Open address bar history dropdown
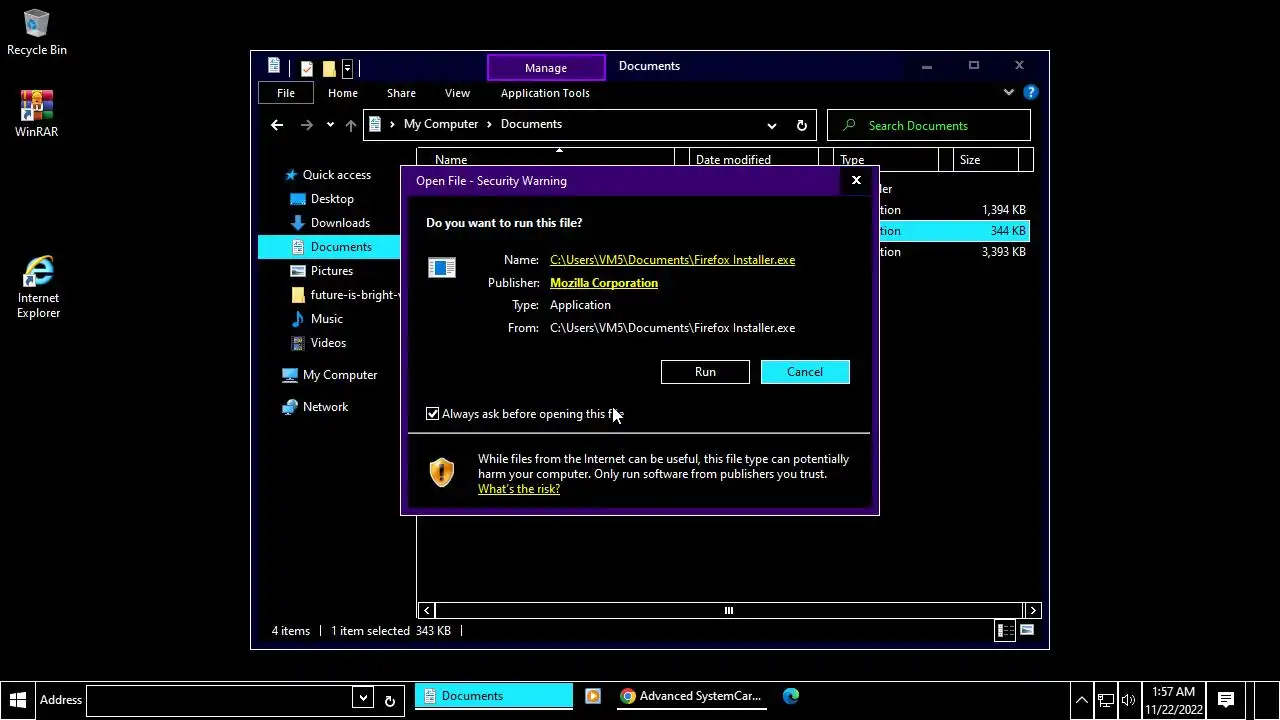Screen dimensions: 1280x720 771,125
